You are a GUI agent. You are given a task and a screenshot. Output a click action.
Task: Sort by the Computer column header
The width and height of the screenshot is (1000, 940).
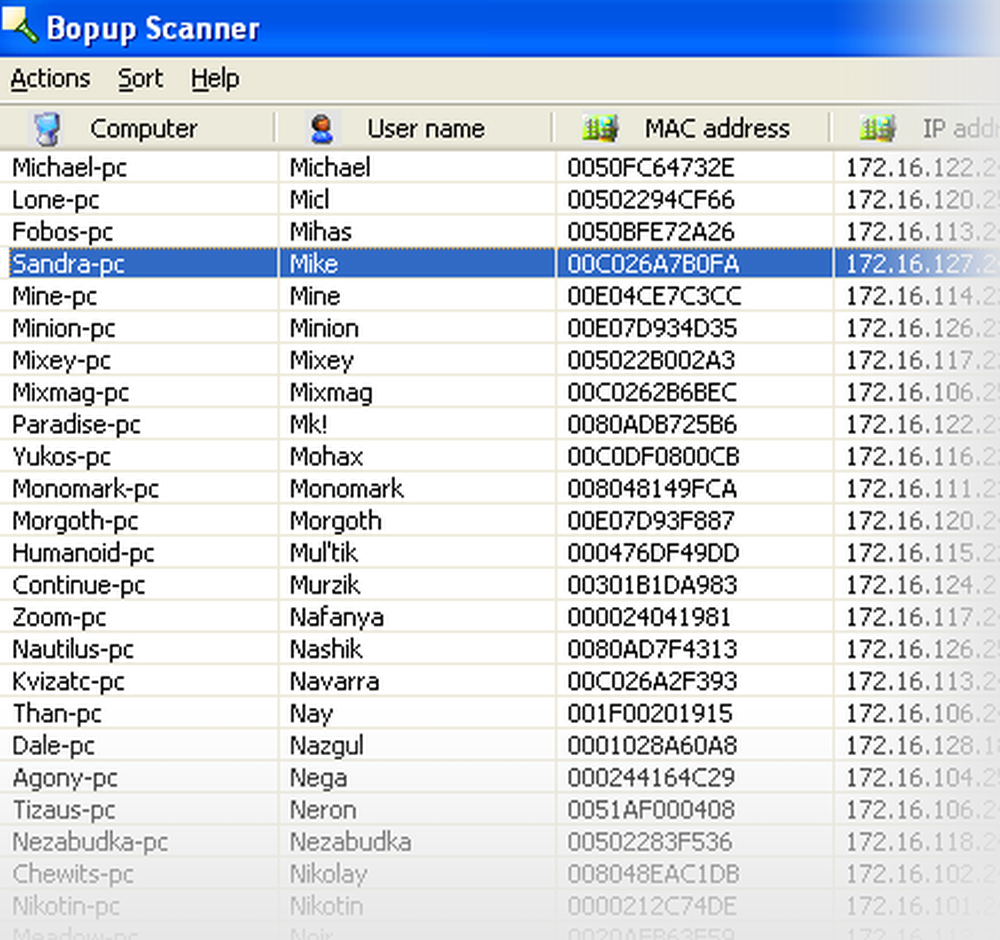138,129
